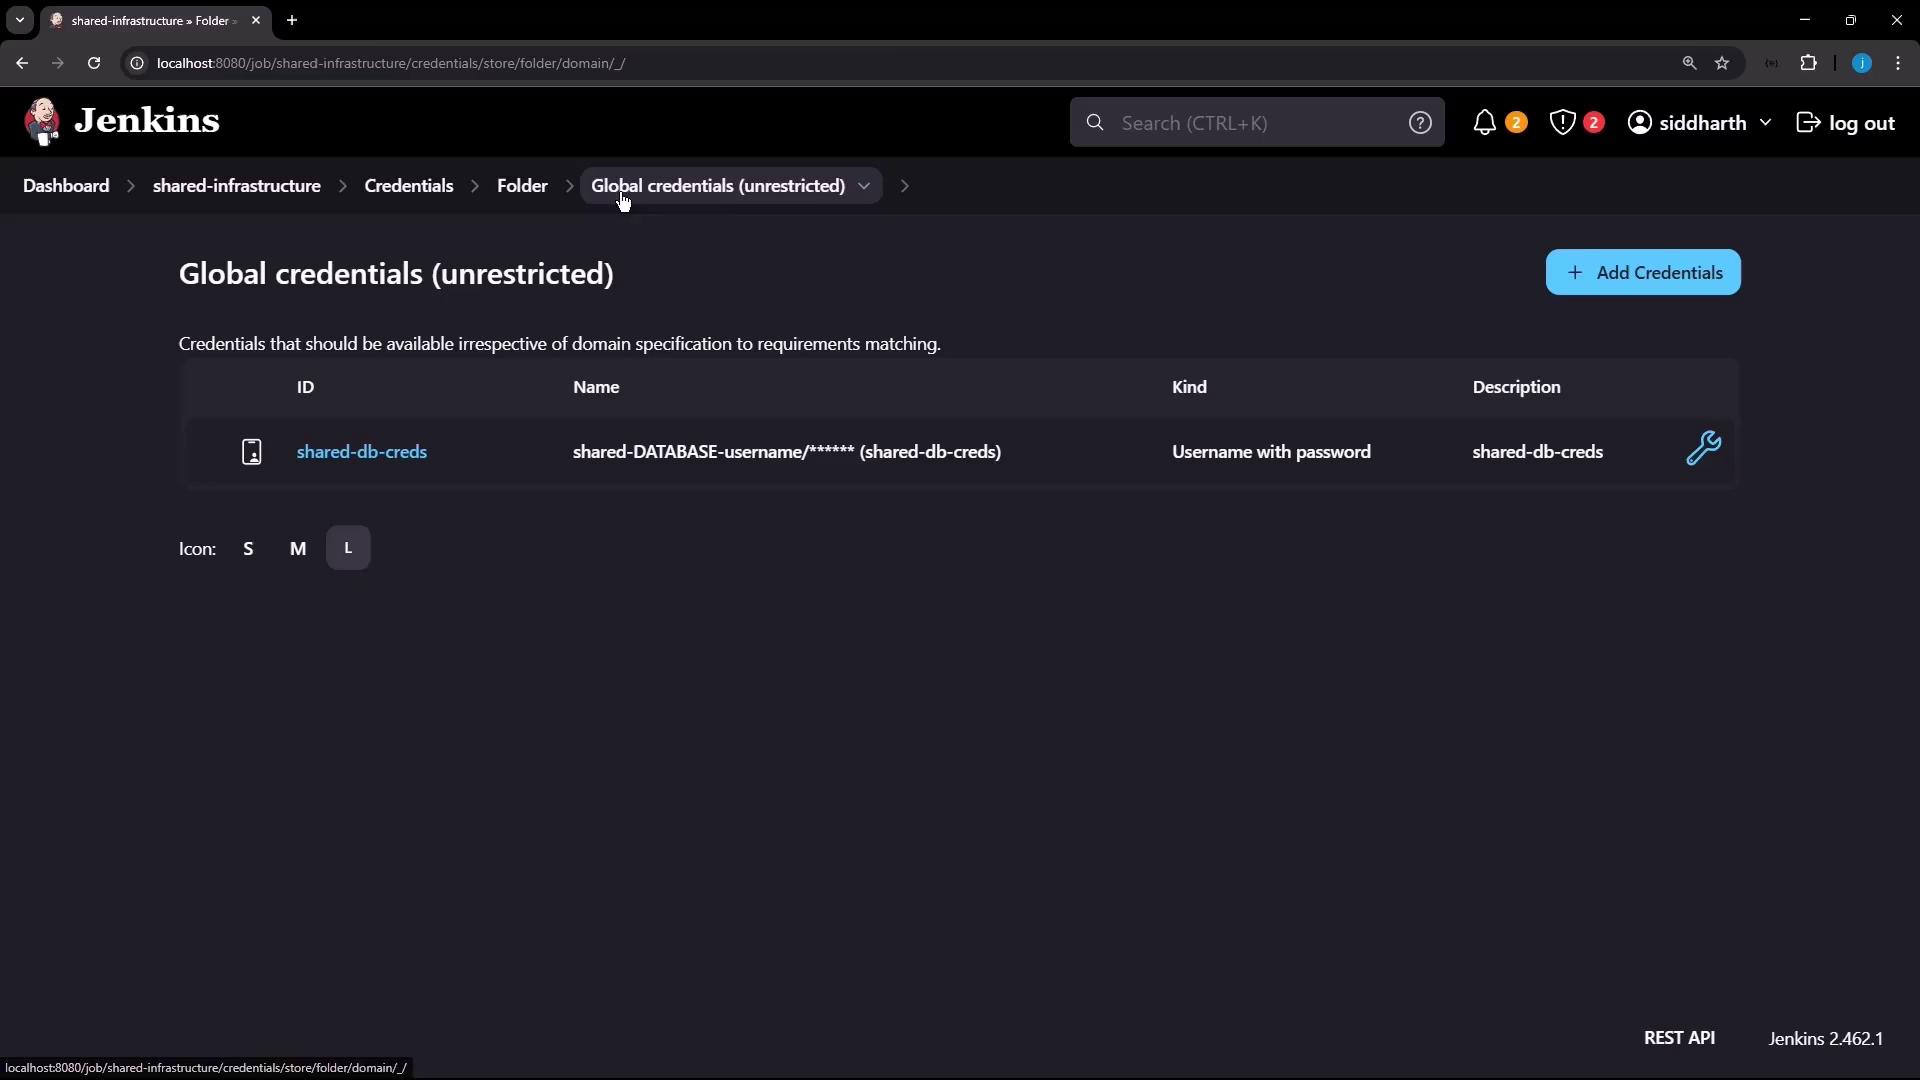Open Folder breadcrumb
This screenshot has height=1080, width=1920.
pyautogui.click(x=522, y=186)
